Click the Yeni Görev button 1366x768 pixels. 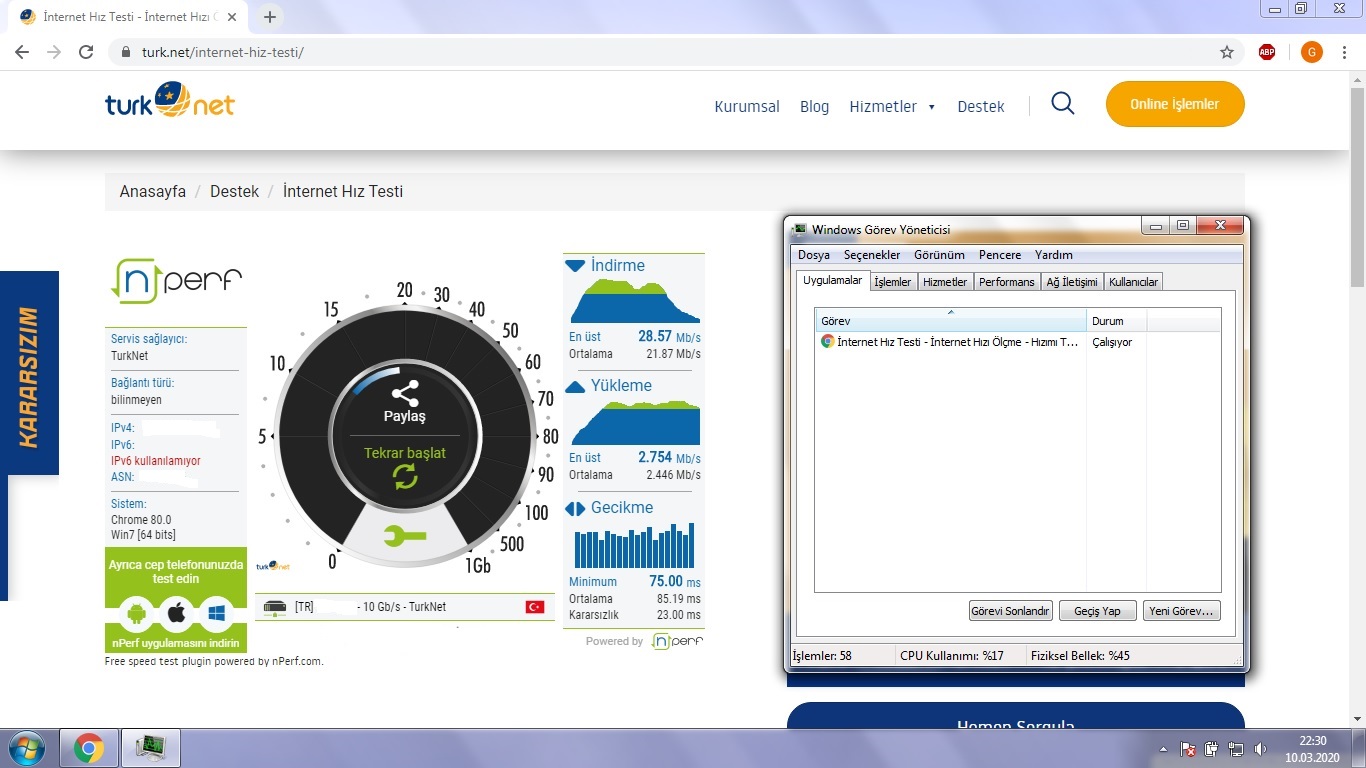[1181, 611]
